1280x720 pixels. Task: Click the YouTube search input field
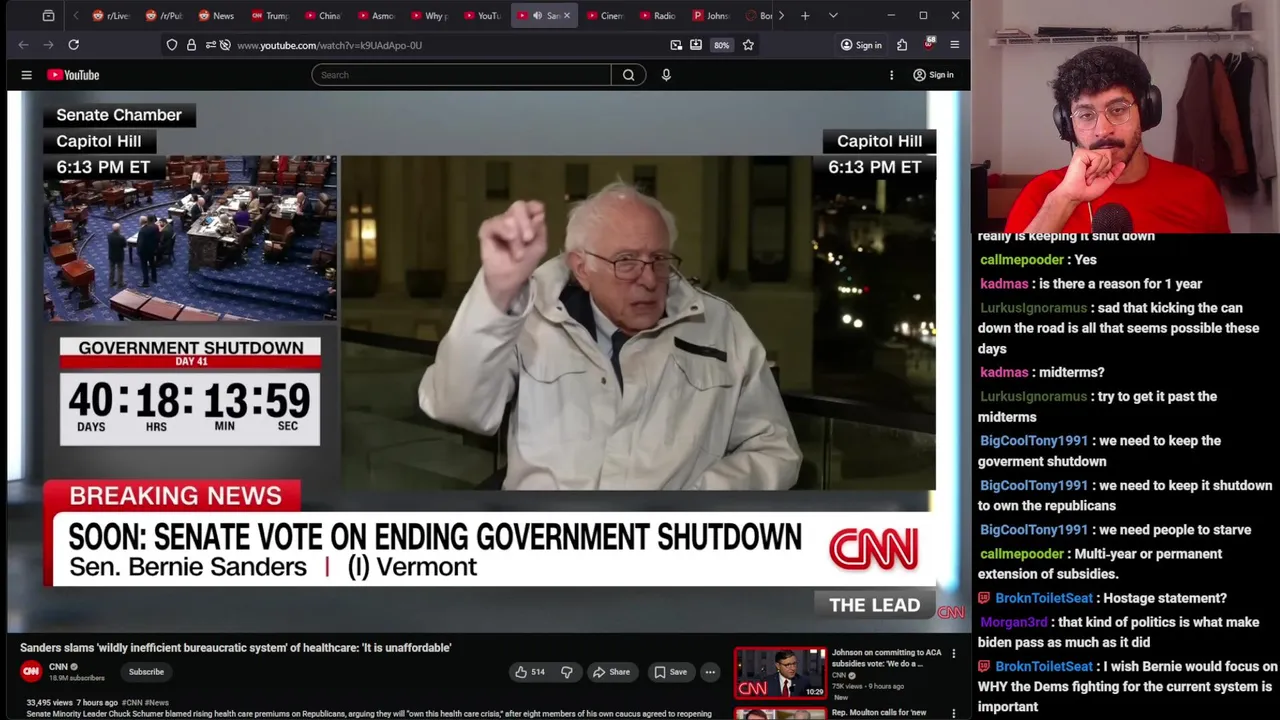[461, 75]
